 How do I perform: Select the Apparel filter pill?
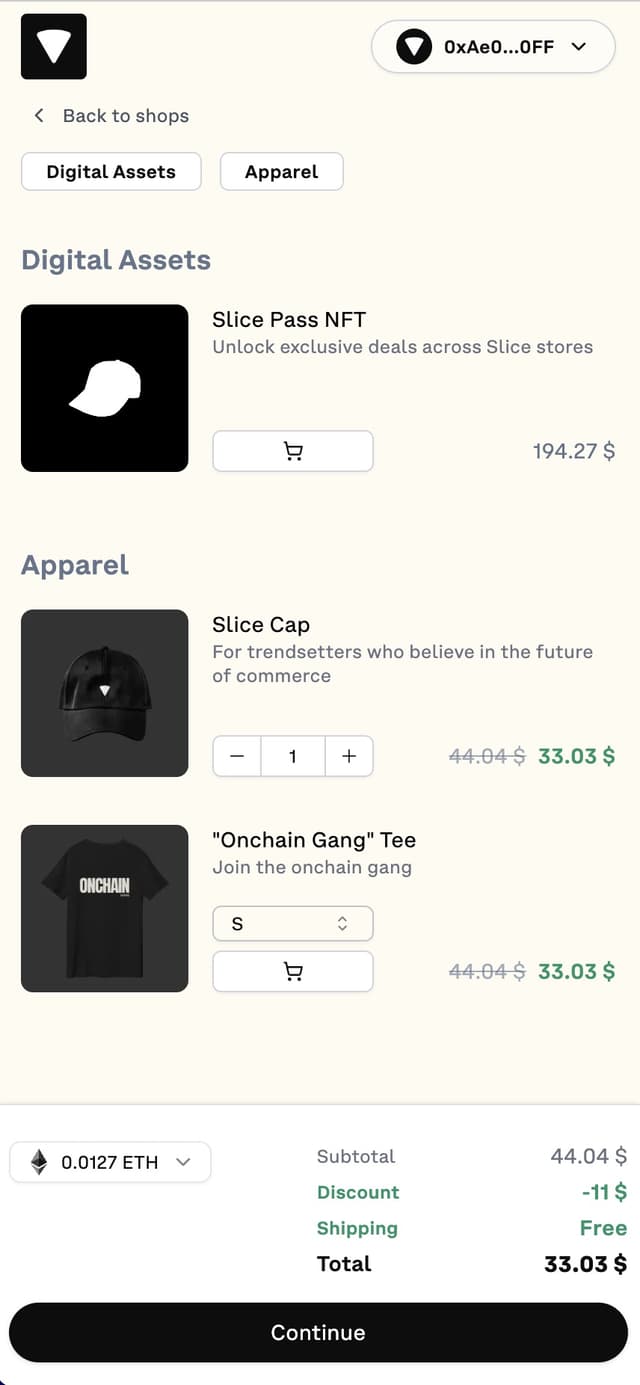(x=281, y=171)
